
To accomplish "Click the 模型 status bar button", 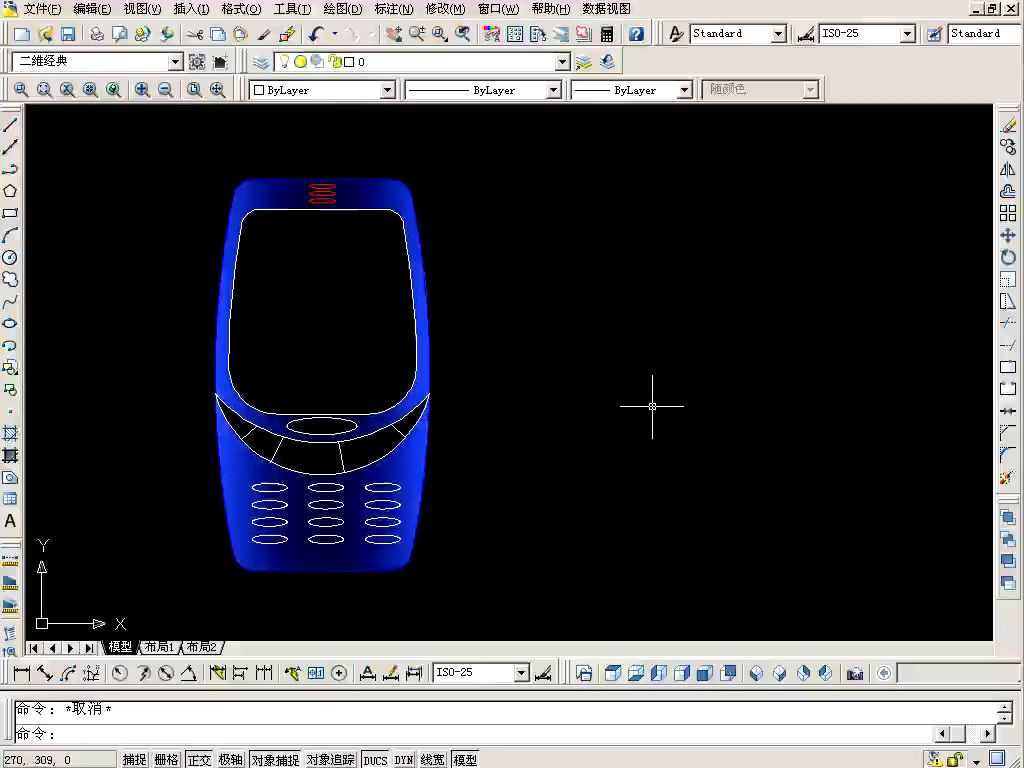I will (x=465, y=760).
